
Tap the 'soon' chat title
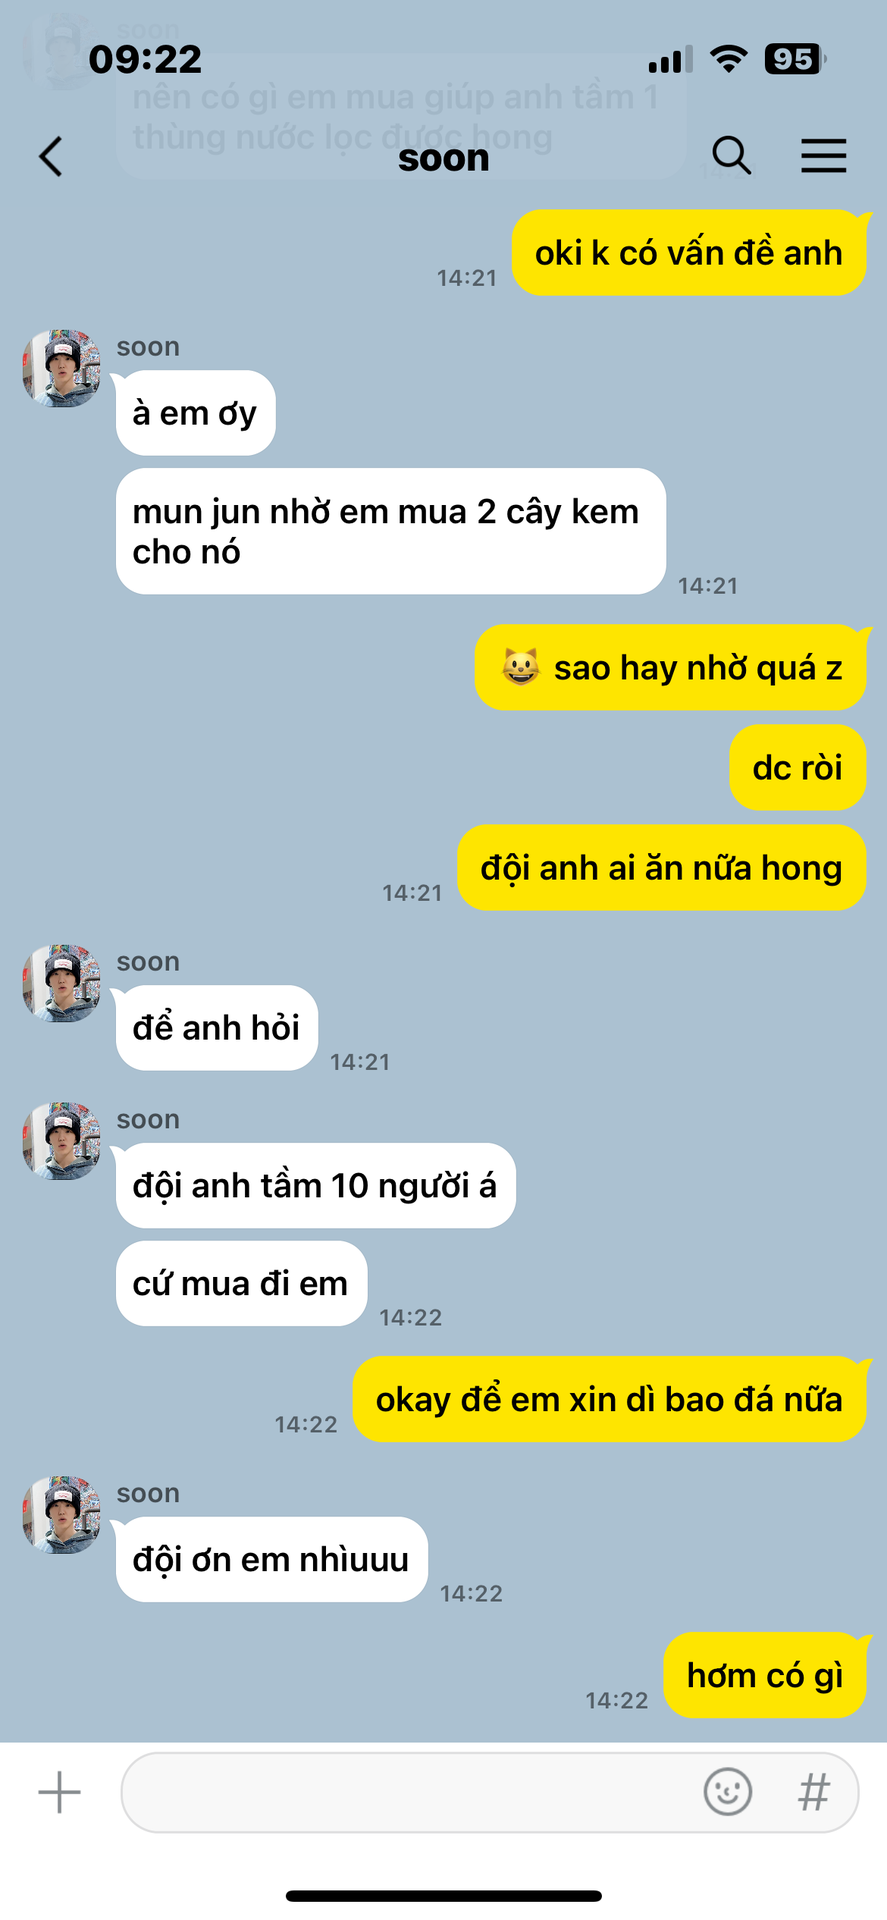443,158
